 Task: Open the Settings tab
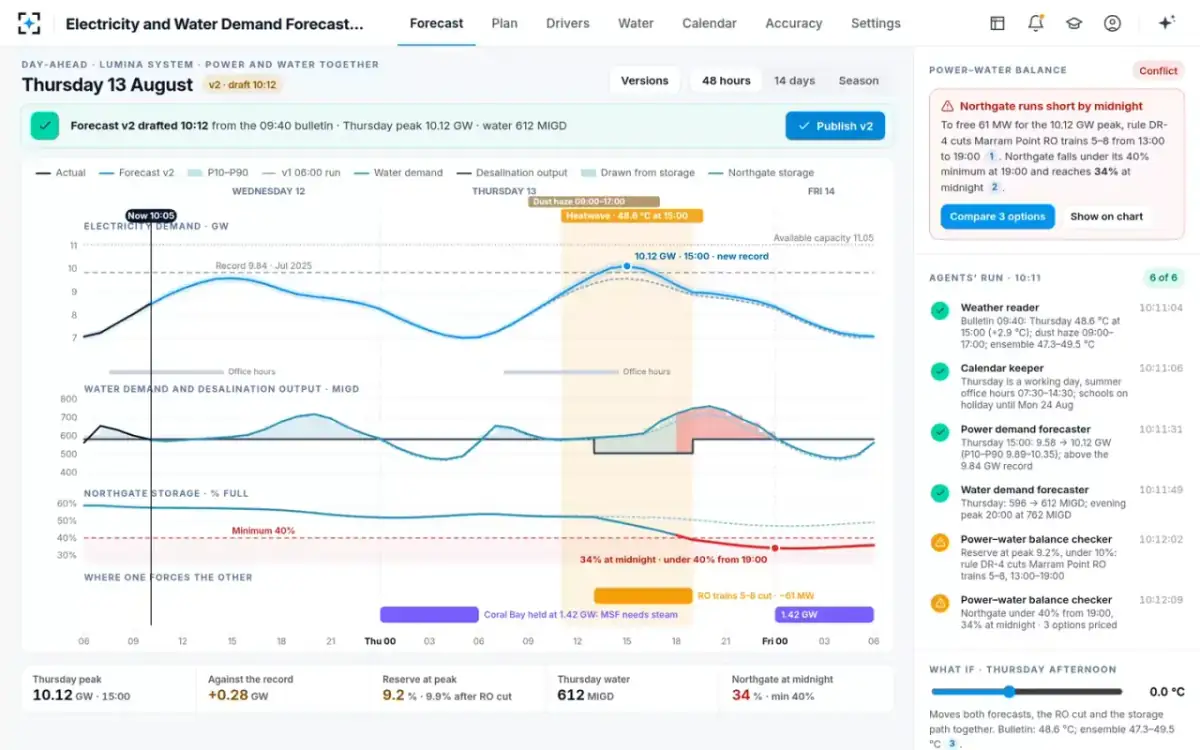(x=876, y=23)
